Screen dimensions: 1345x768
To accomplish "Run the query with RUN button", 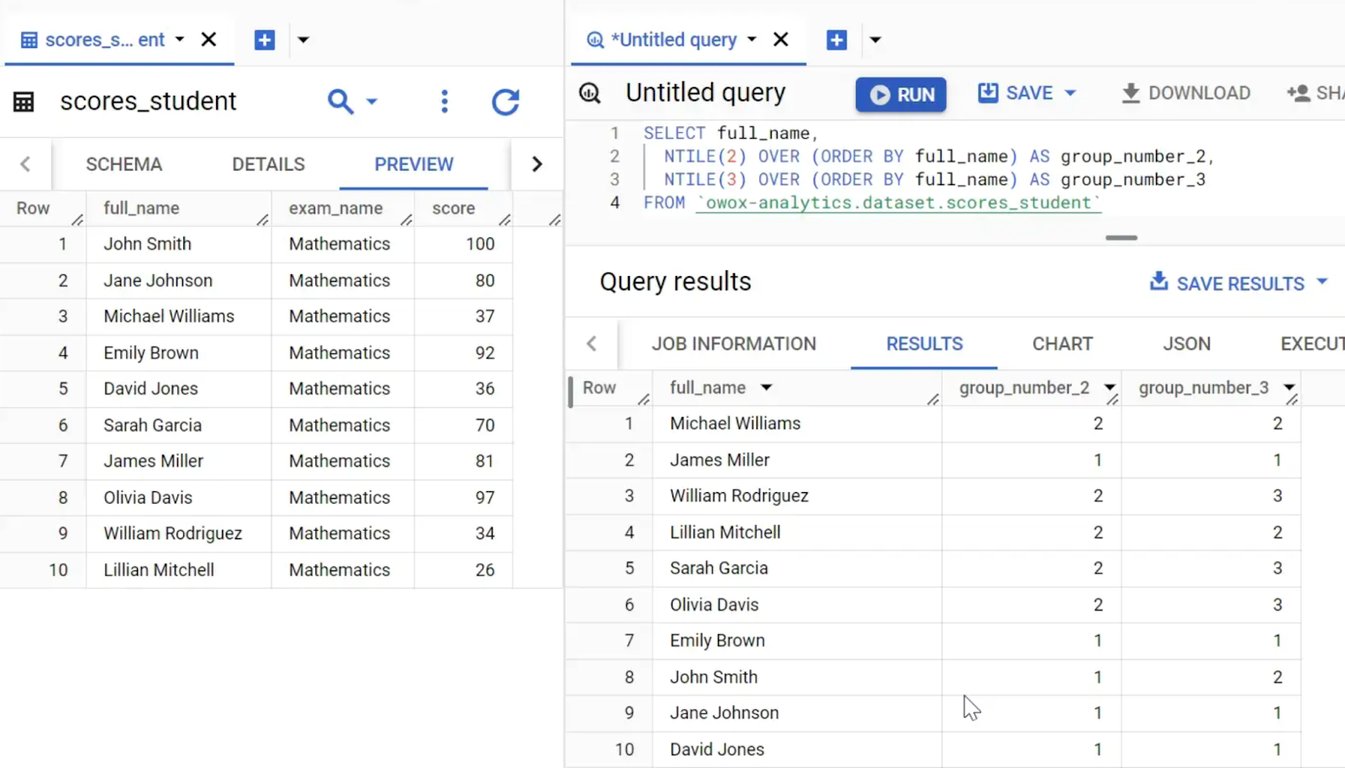I will (x=901, y=94).
